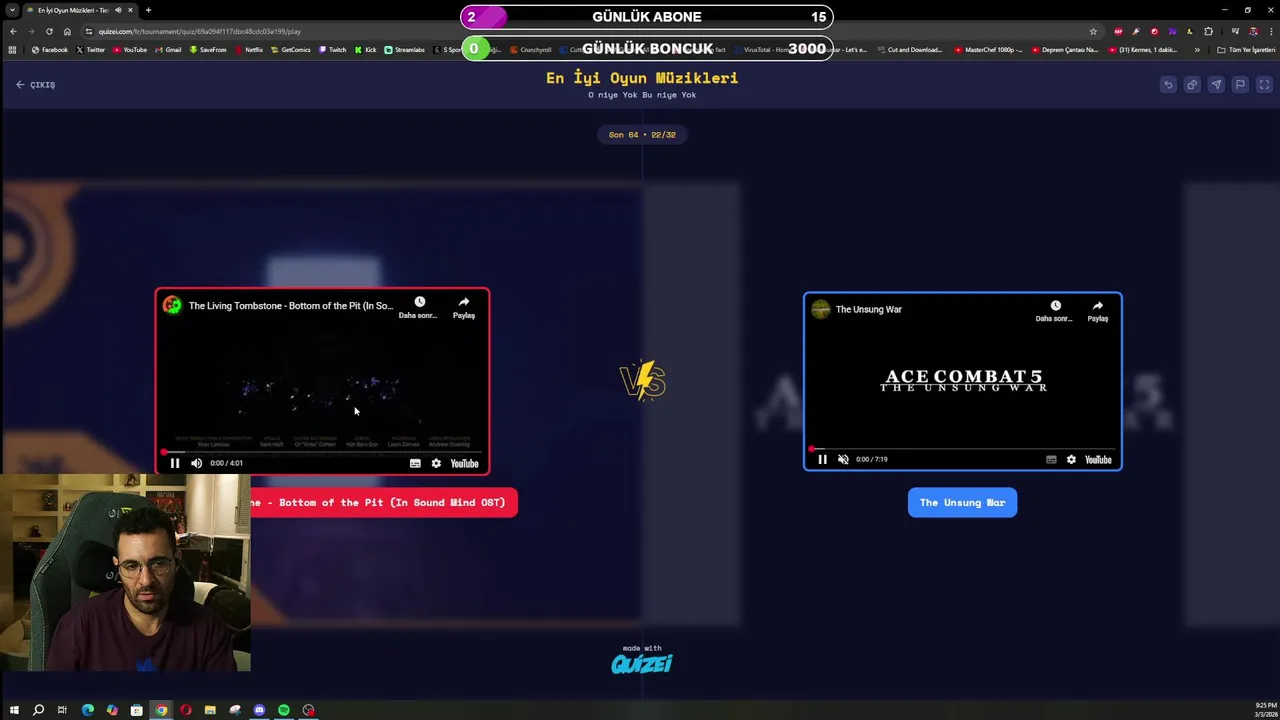This screenshot has width=1280, height=720.
Task: Pause the Living Tombstone video
Action: click(x=175, y=463)
